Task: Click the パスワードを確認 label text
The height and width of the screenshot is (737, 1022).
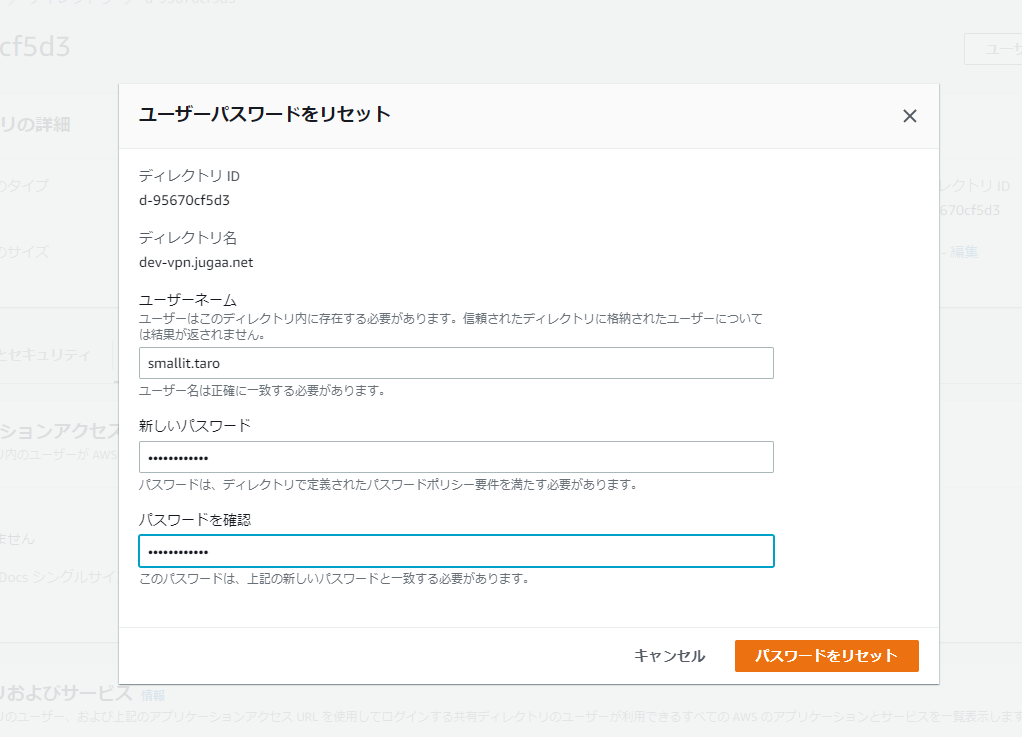Action: tap(194, 520)
